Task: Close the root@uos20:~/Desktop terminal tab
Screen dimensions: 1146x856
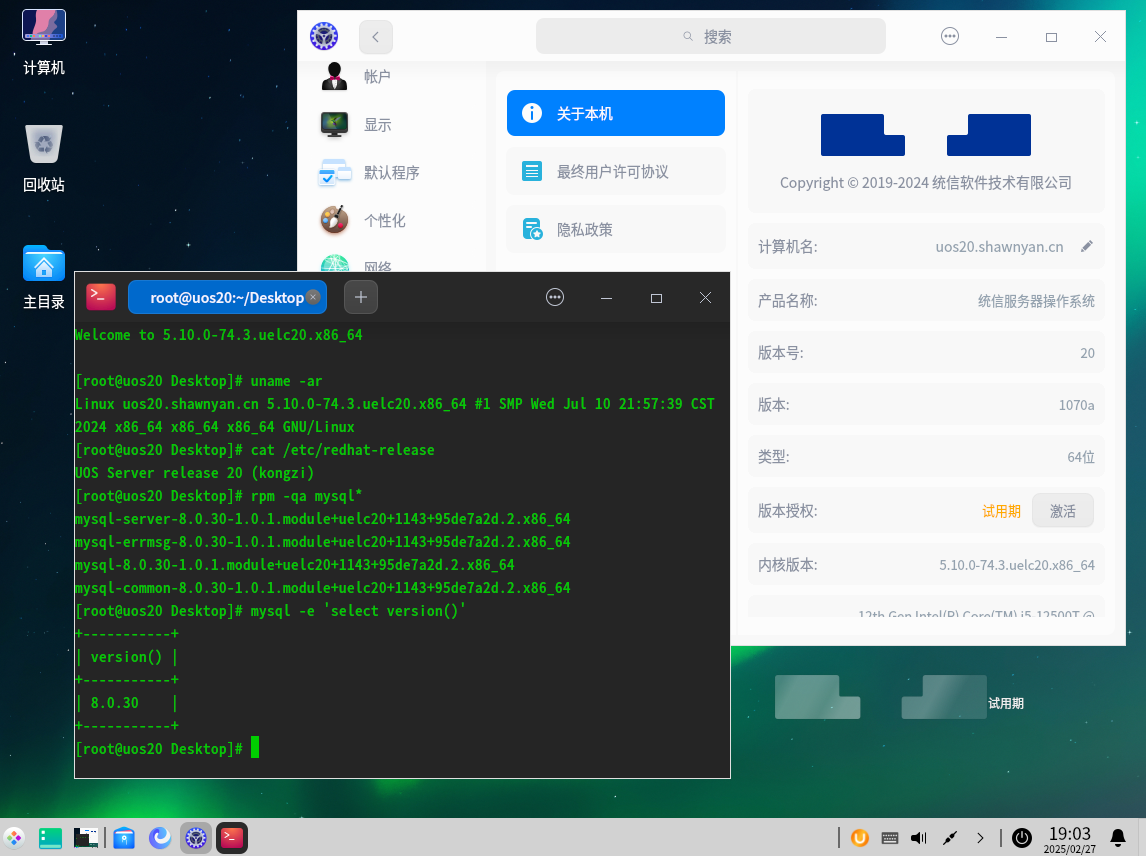Action: coord(313,297)
